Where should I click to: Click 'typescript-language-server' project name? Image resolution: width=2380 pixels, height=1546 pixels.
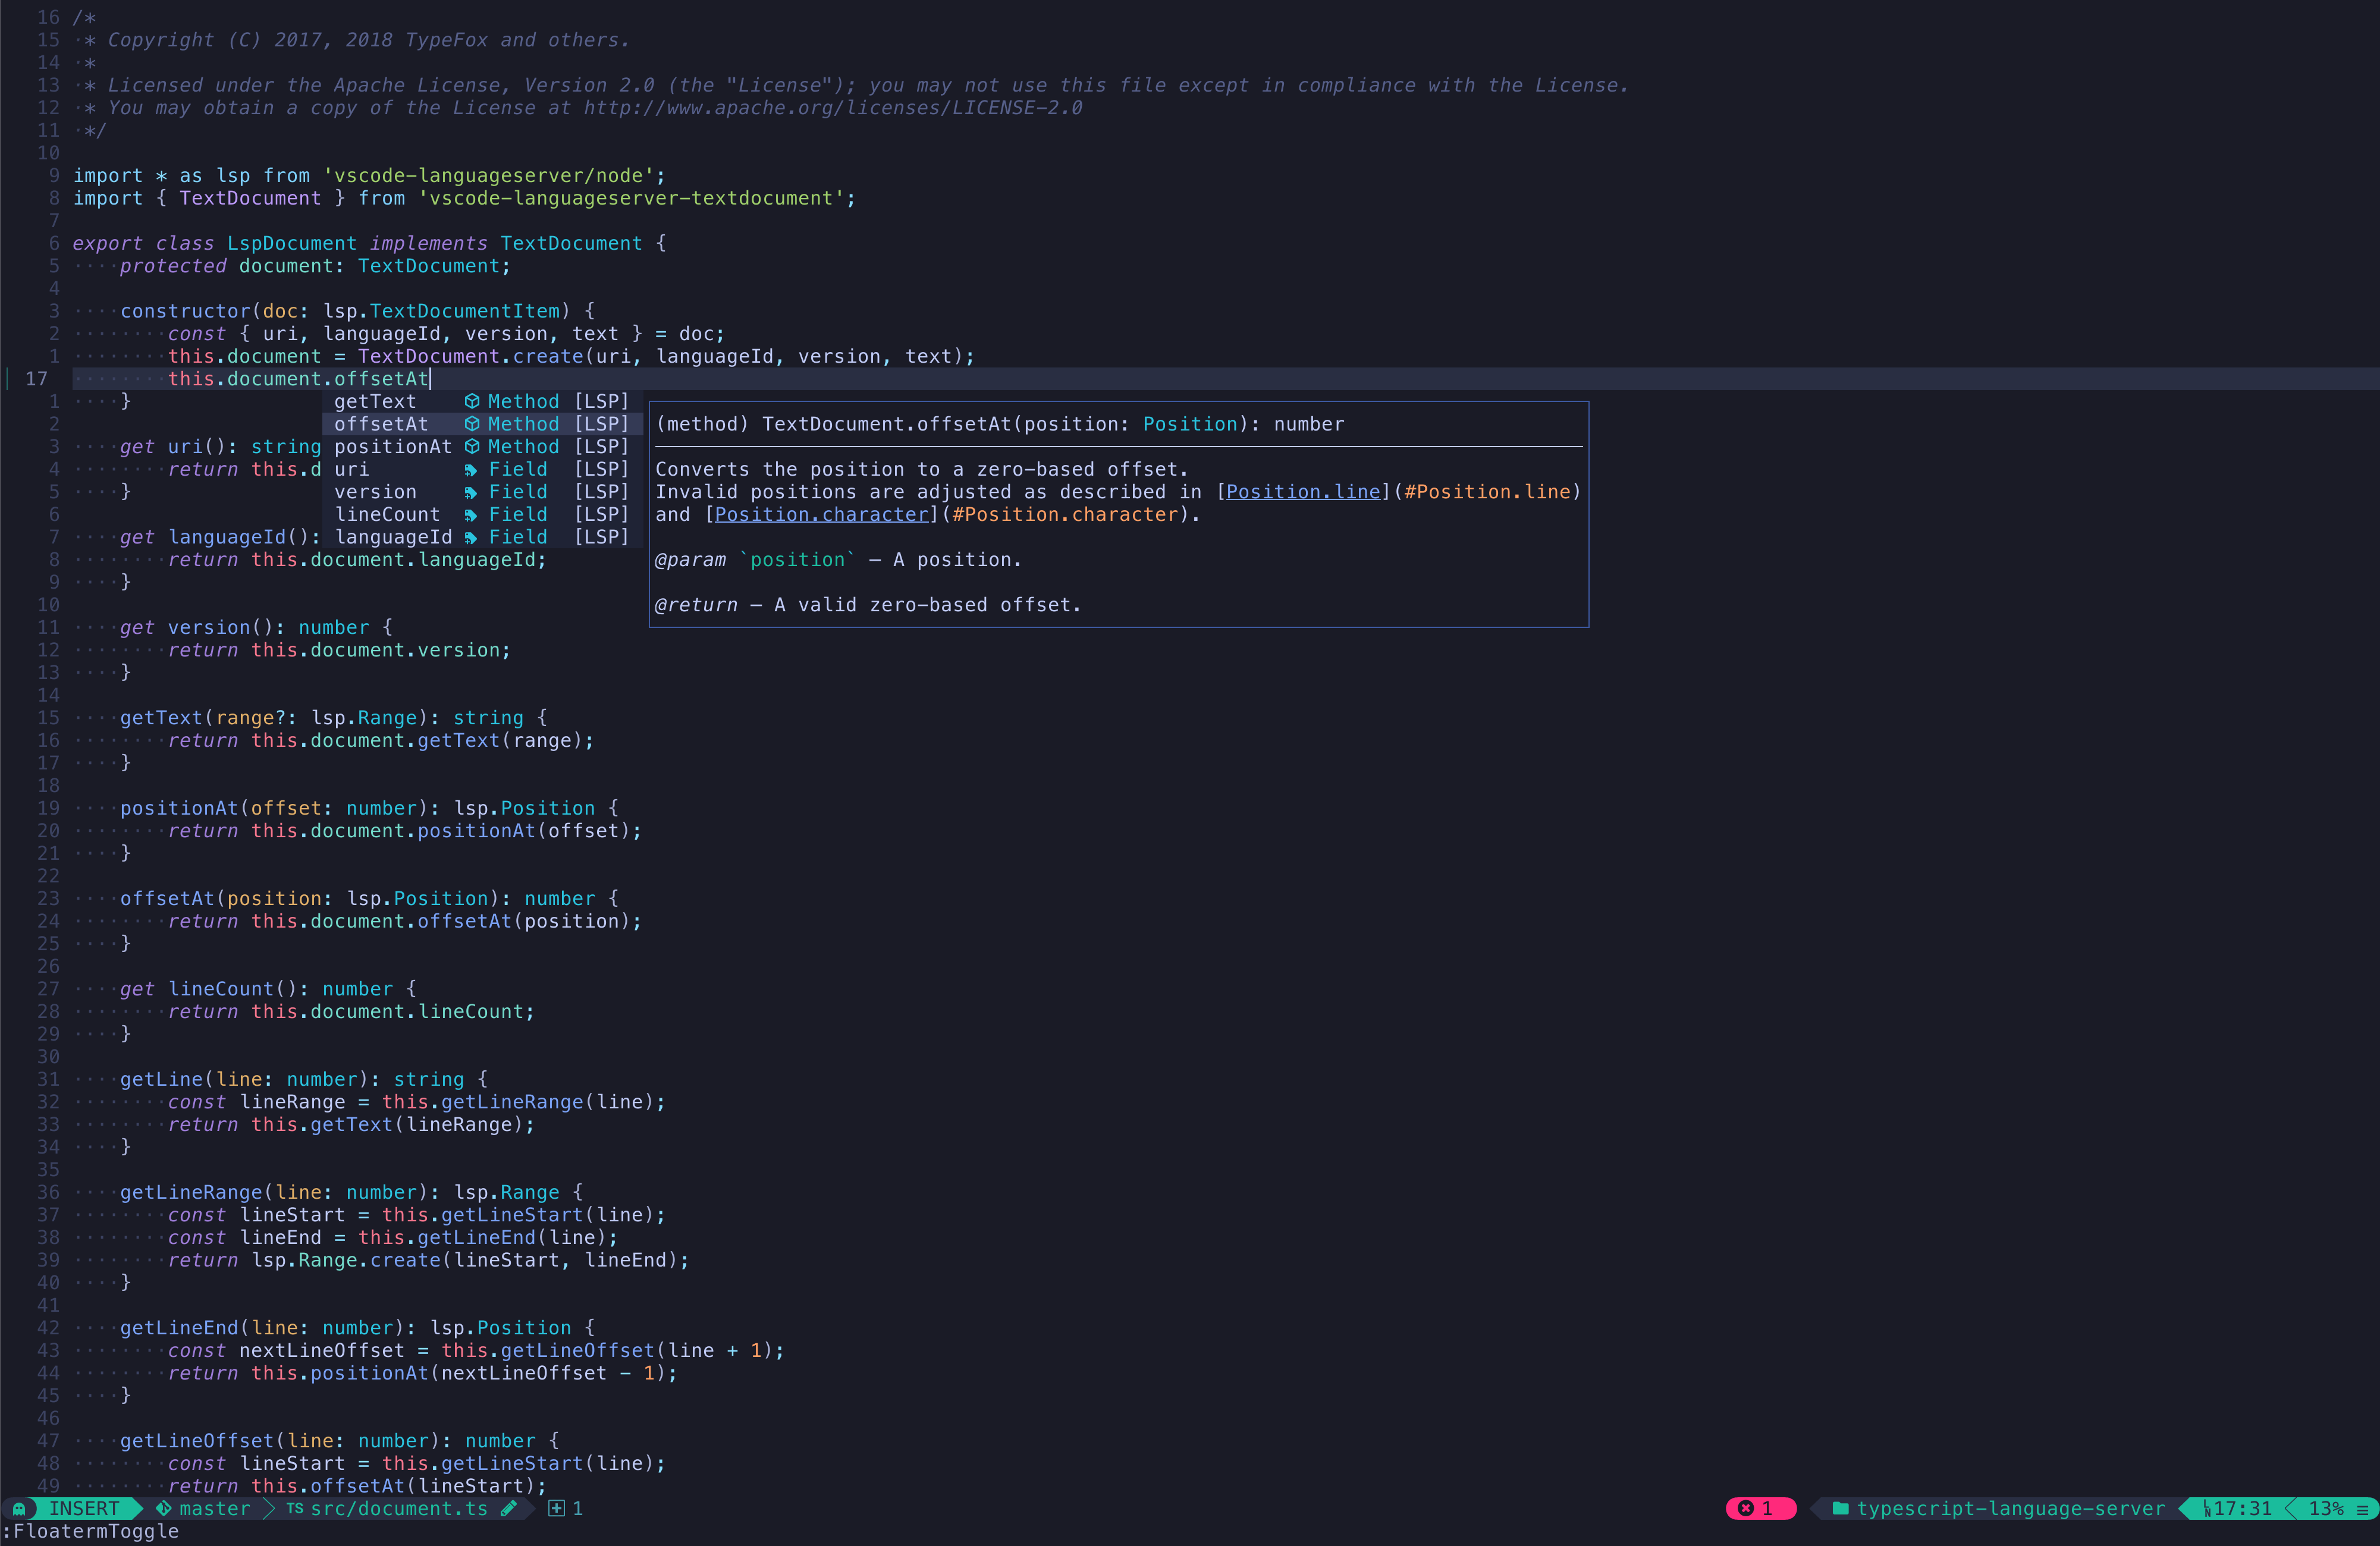[2010, 1508]
